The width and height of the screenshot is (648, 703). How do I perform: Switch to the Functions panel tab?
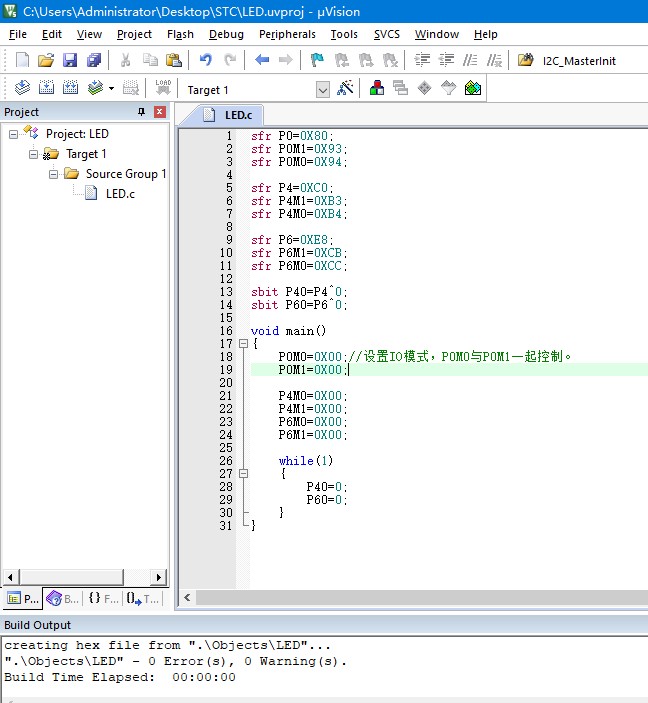coord(103,599)
